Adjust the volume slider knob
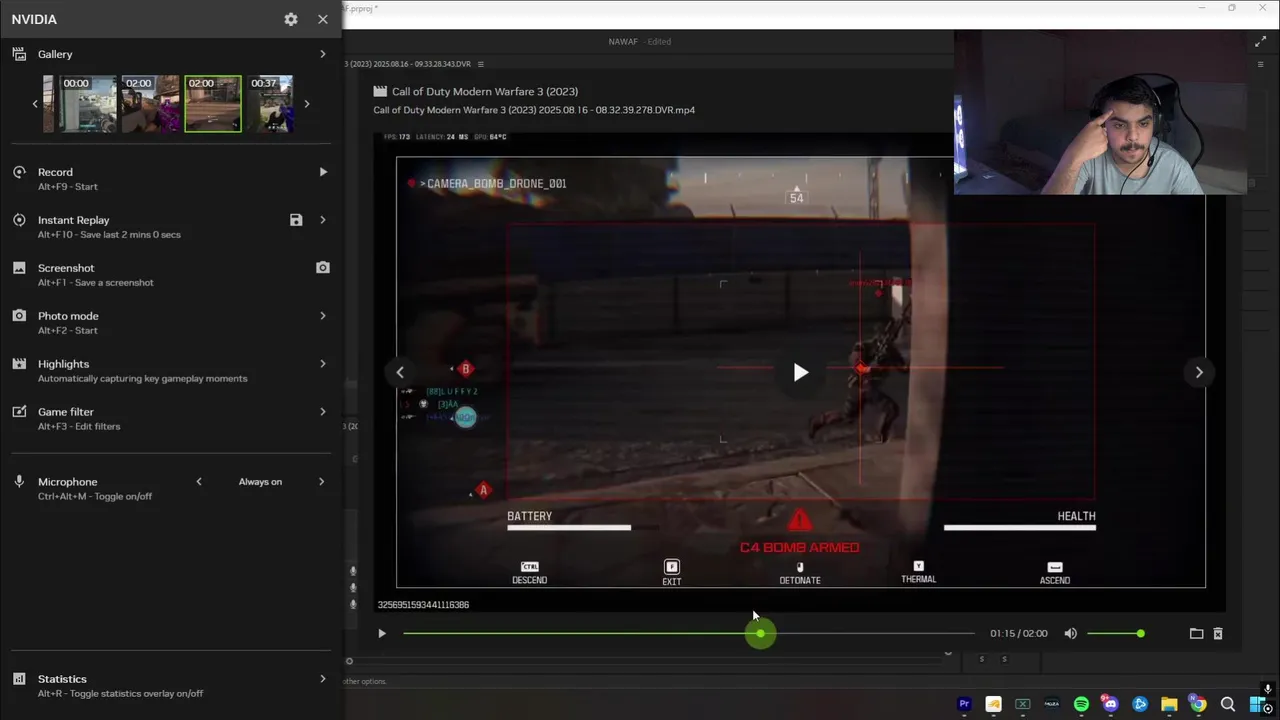 (x=1140, y=633)
